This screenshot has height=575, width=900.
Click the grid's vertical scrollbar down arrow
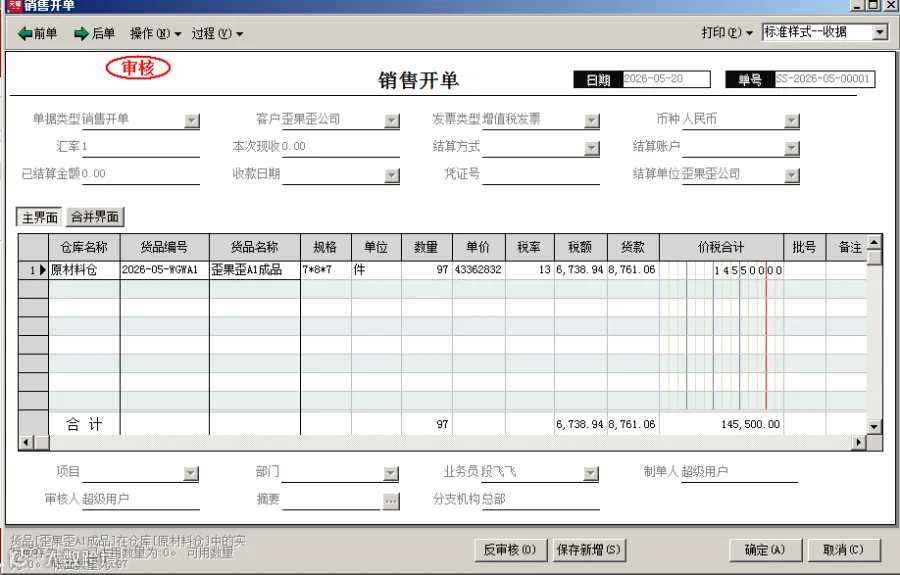(874, 426)
